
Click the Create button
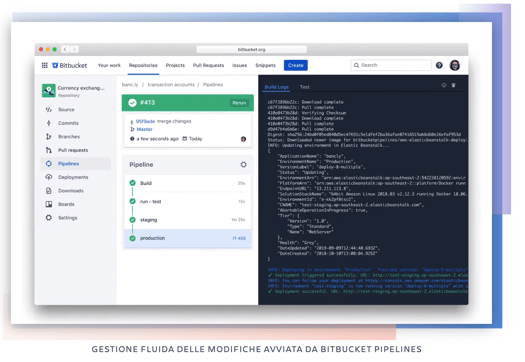[x=296, y=65]
